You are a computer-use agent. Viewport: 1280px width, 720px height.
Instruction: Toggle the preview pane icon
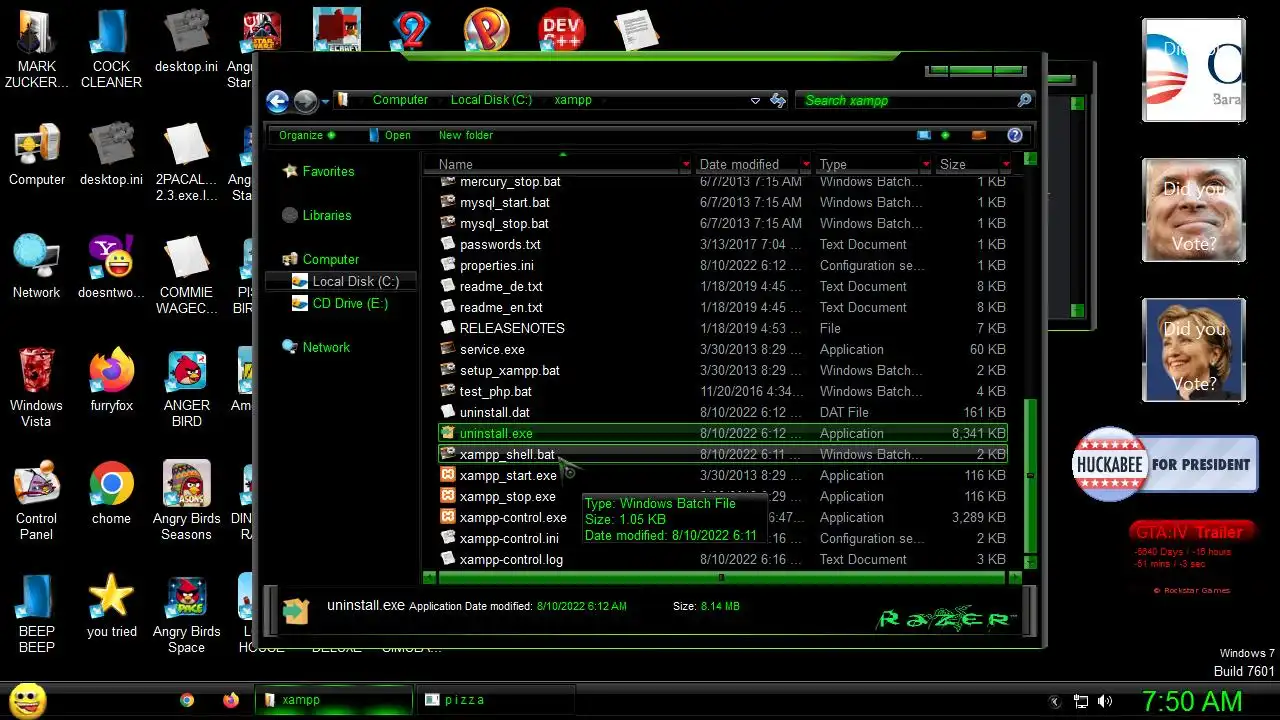coord(979,135)
